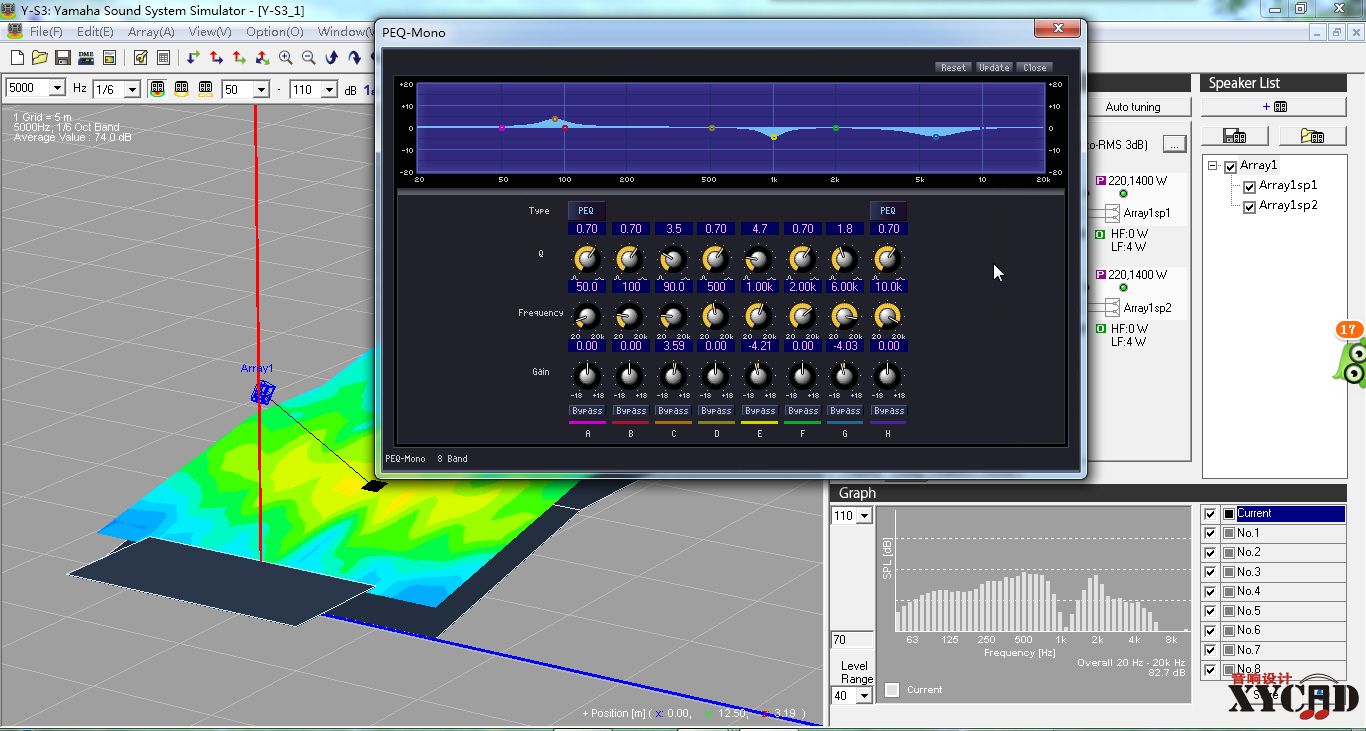Click band A Type PEQ selector
This screenshot has height=731, width=1366.
(587, 211)
